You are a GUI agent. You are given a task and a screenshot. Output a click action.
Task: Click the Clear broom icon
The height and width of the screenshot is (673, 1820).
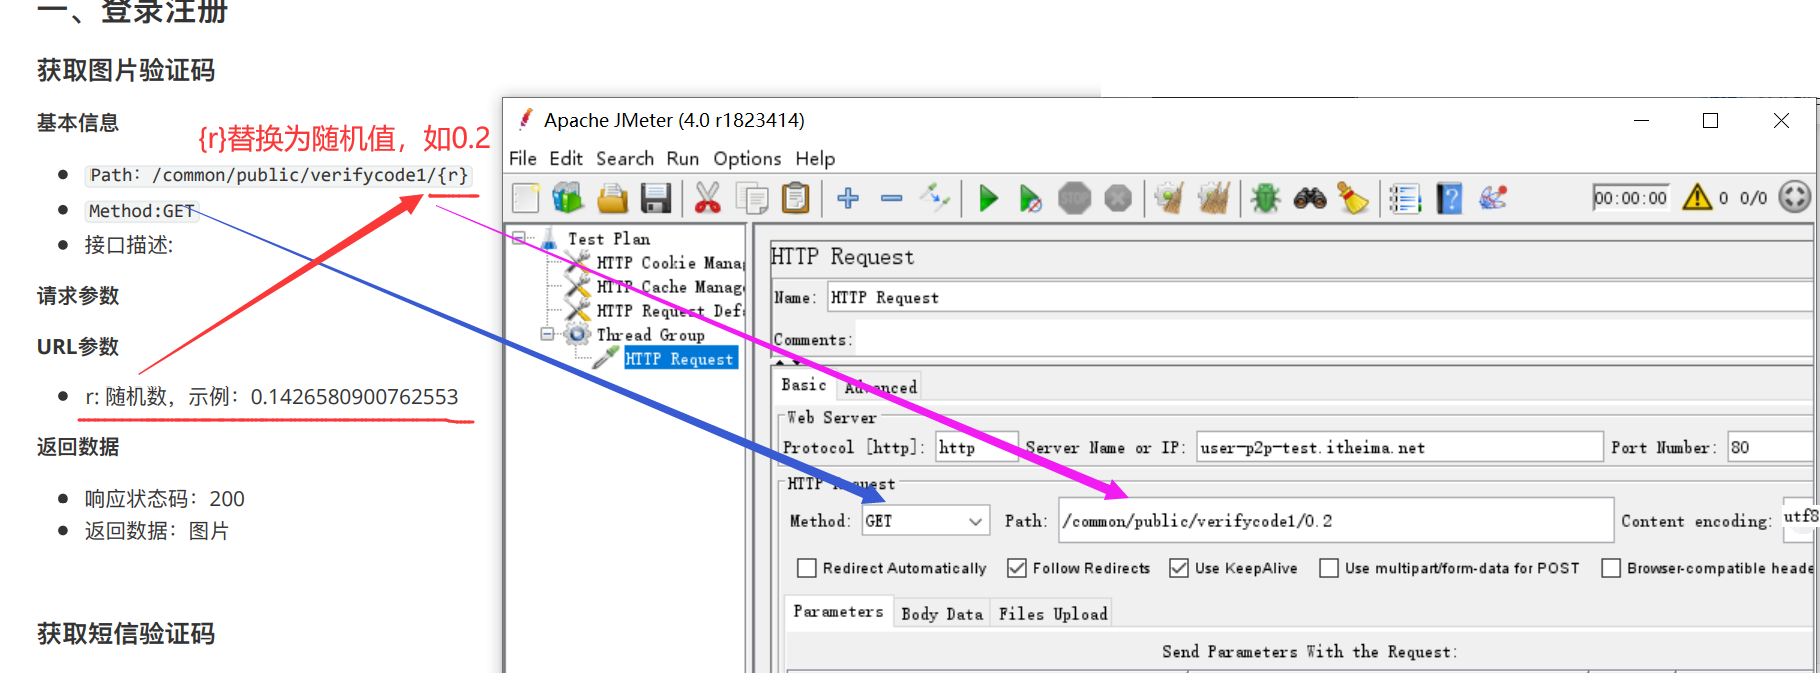[1169, 198]
